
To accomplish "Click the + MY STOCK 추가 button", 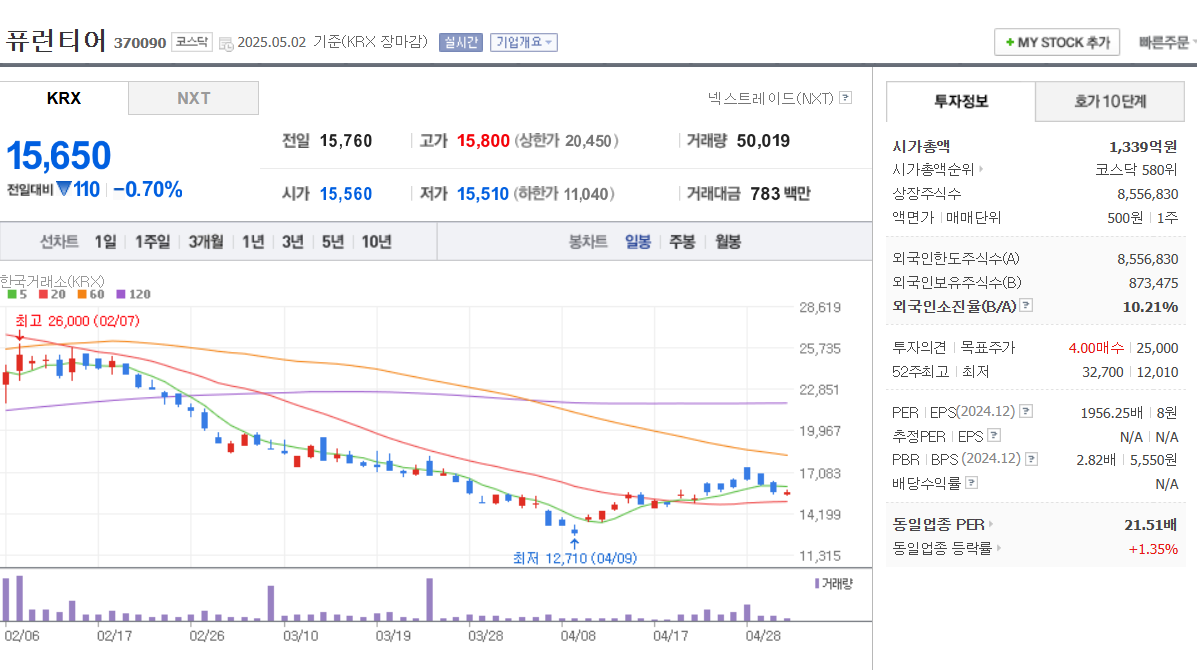I will pyautogui.click(x=1056, y=42).
